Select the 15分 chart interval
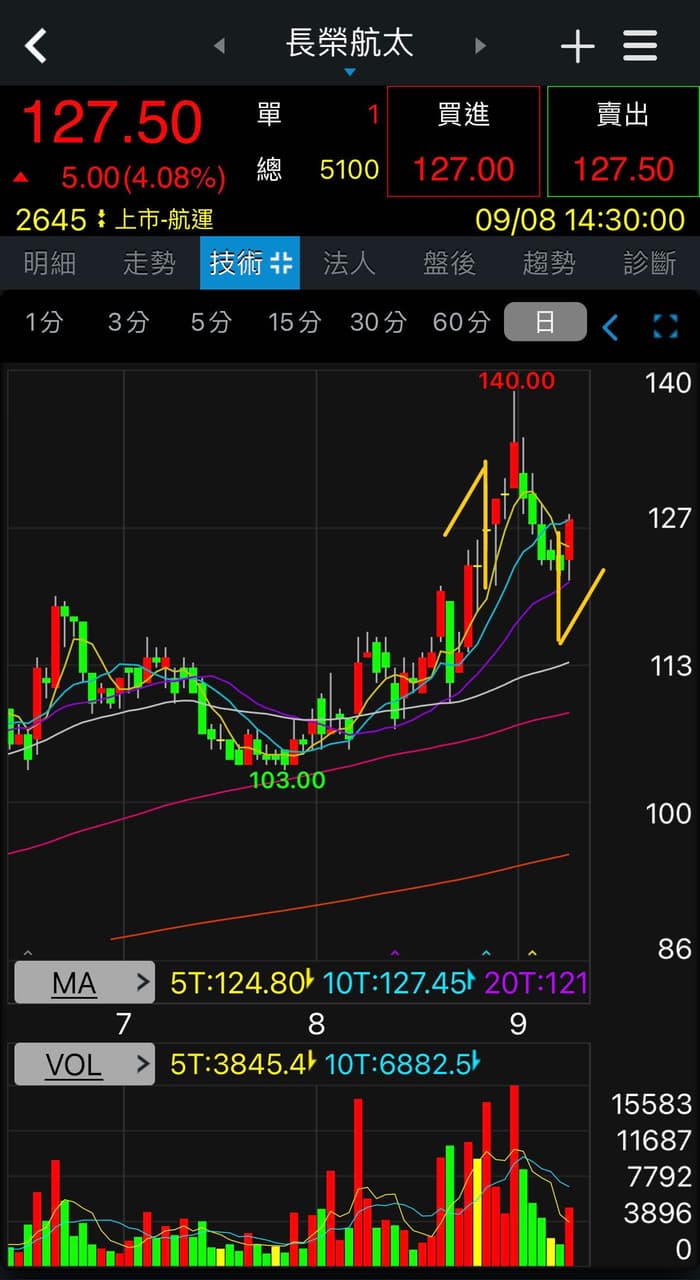The image size is (700, 1280). pyautogui.click(x=294, y=322)
